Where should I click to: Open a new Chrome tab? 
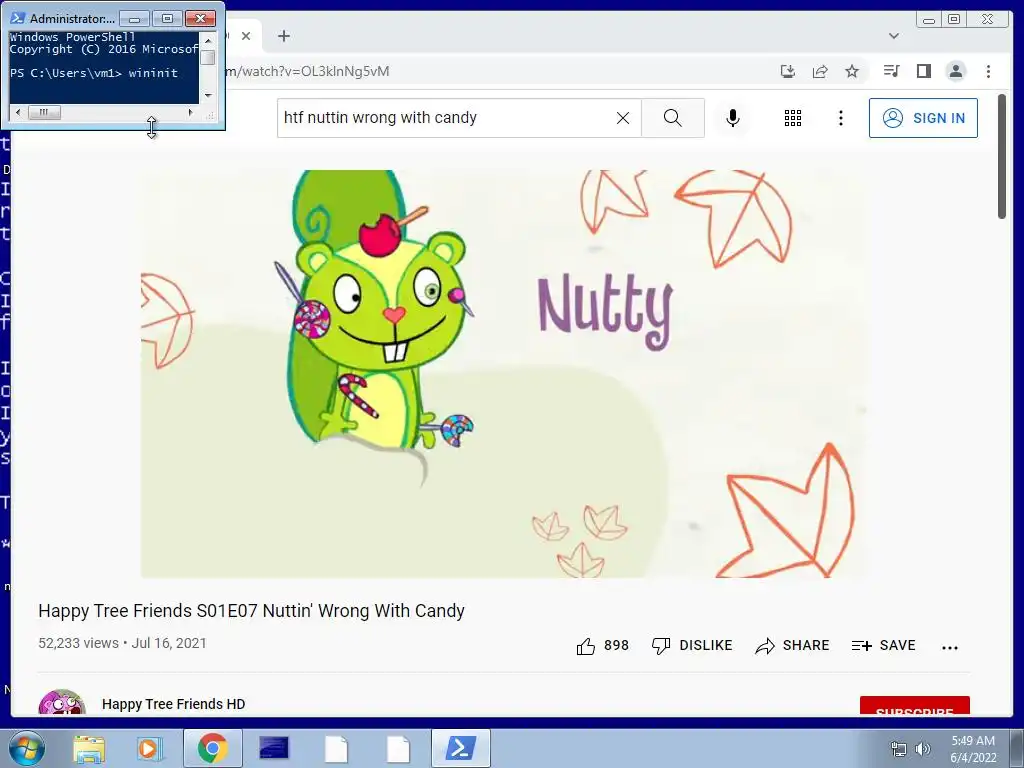click(x=283, y=36)
